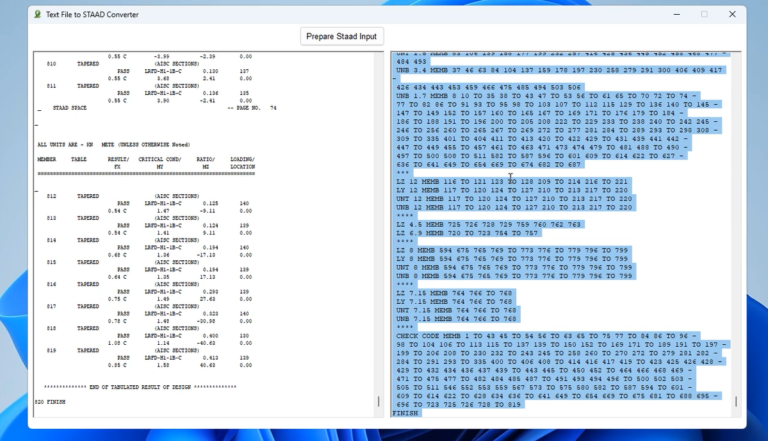
Task: Click the 'LY 8 MEMB 594 675 765' line
Action: (x=512, y=259)
